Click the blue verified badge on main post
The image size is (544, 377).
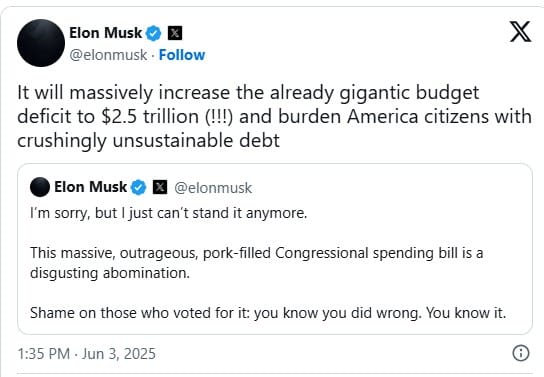click(x=153, y=34)
